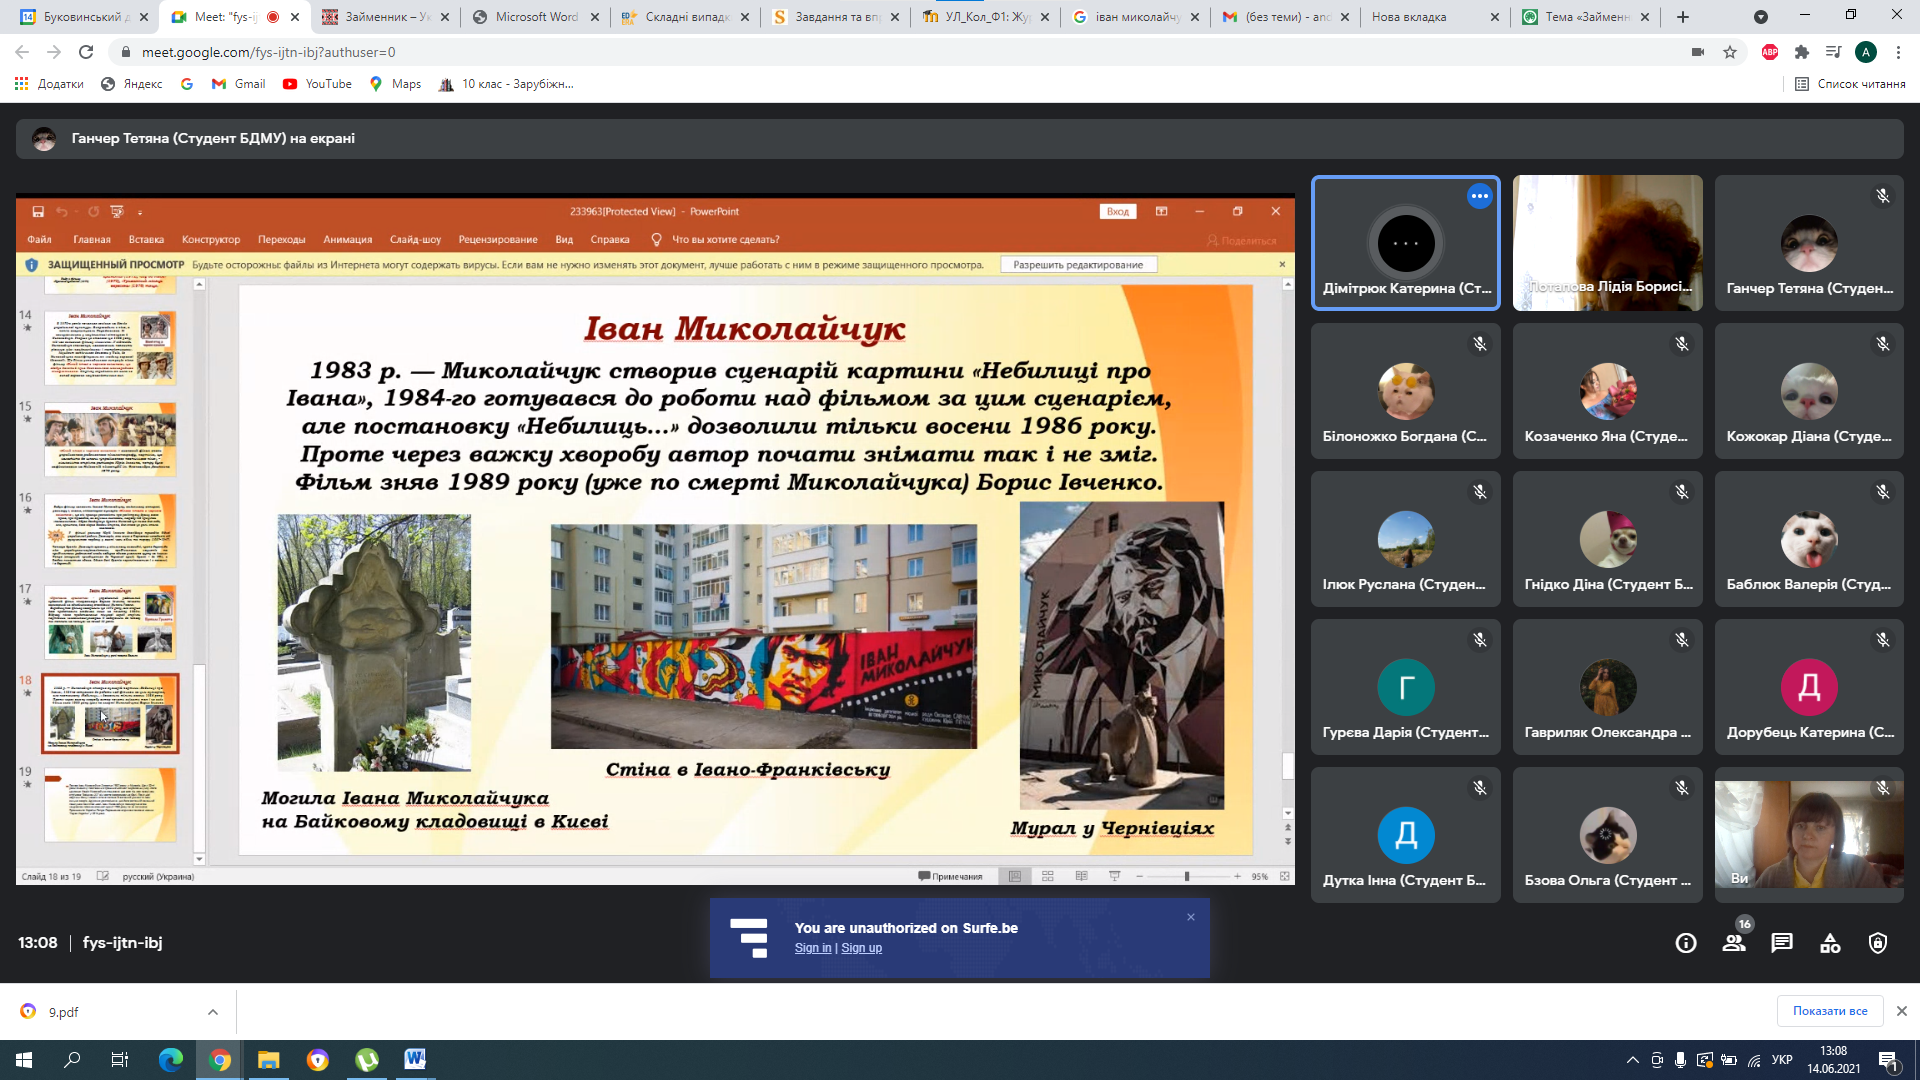Click muted mic on Козаченко Яна tile
The width and height of the screenshot is (1920, 1080).
click(x=1682, y=344)
